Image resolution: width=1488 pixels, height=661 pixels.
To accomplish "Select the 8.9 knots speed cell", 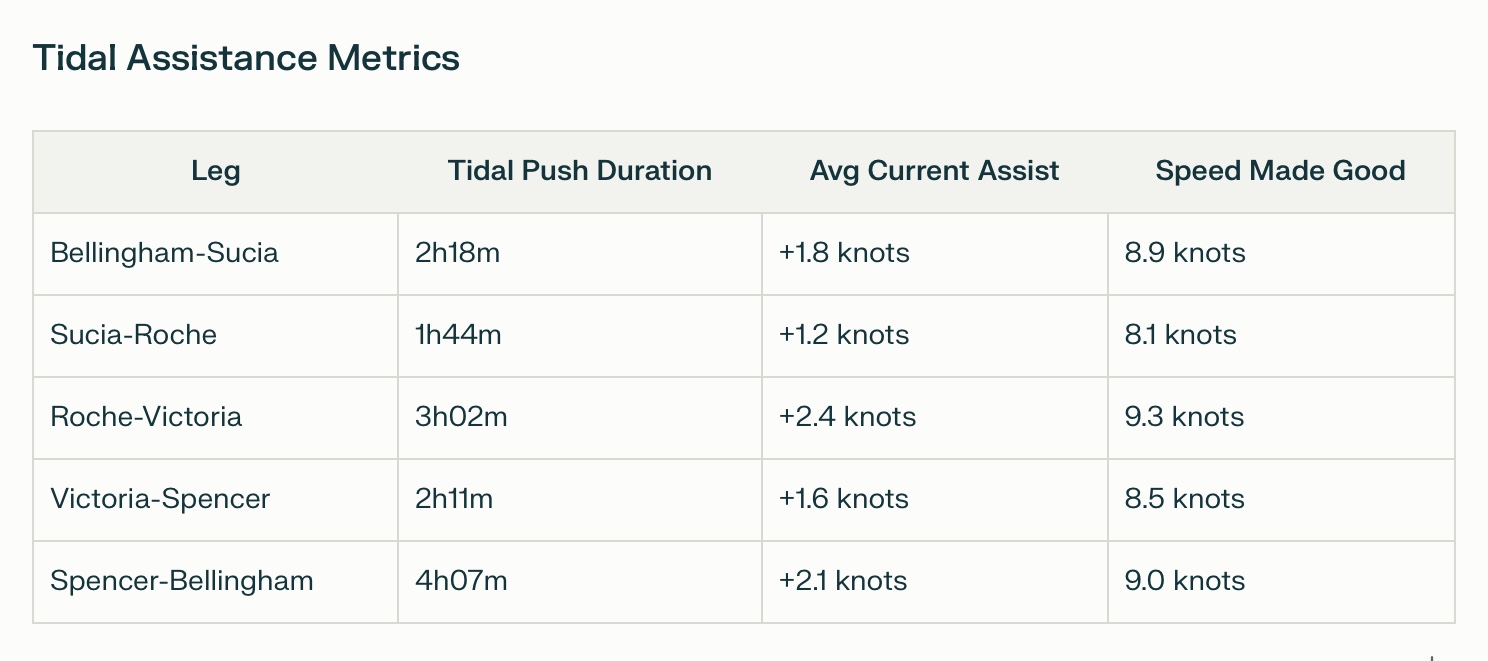I will [x=1185, y=253].
